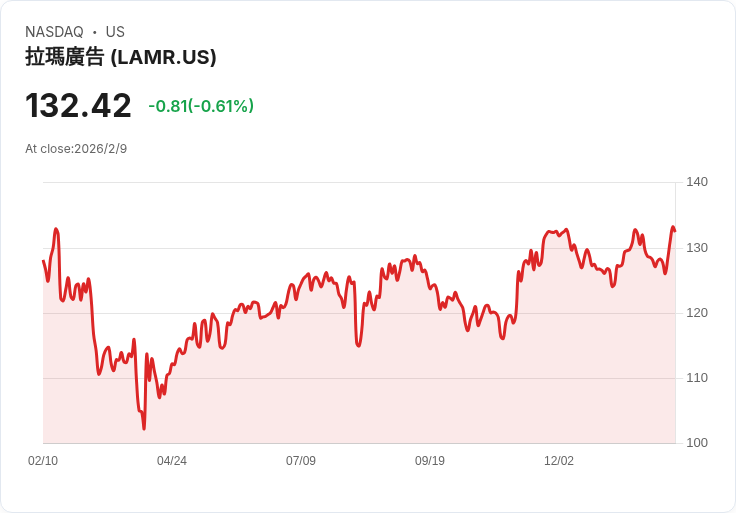Select the -0.81(-0.61%) price change text

coord(201,106)
